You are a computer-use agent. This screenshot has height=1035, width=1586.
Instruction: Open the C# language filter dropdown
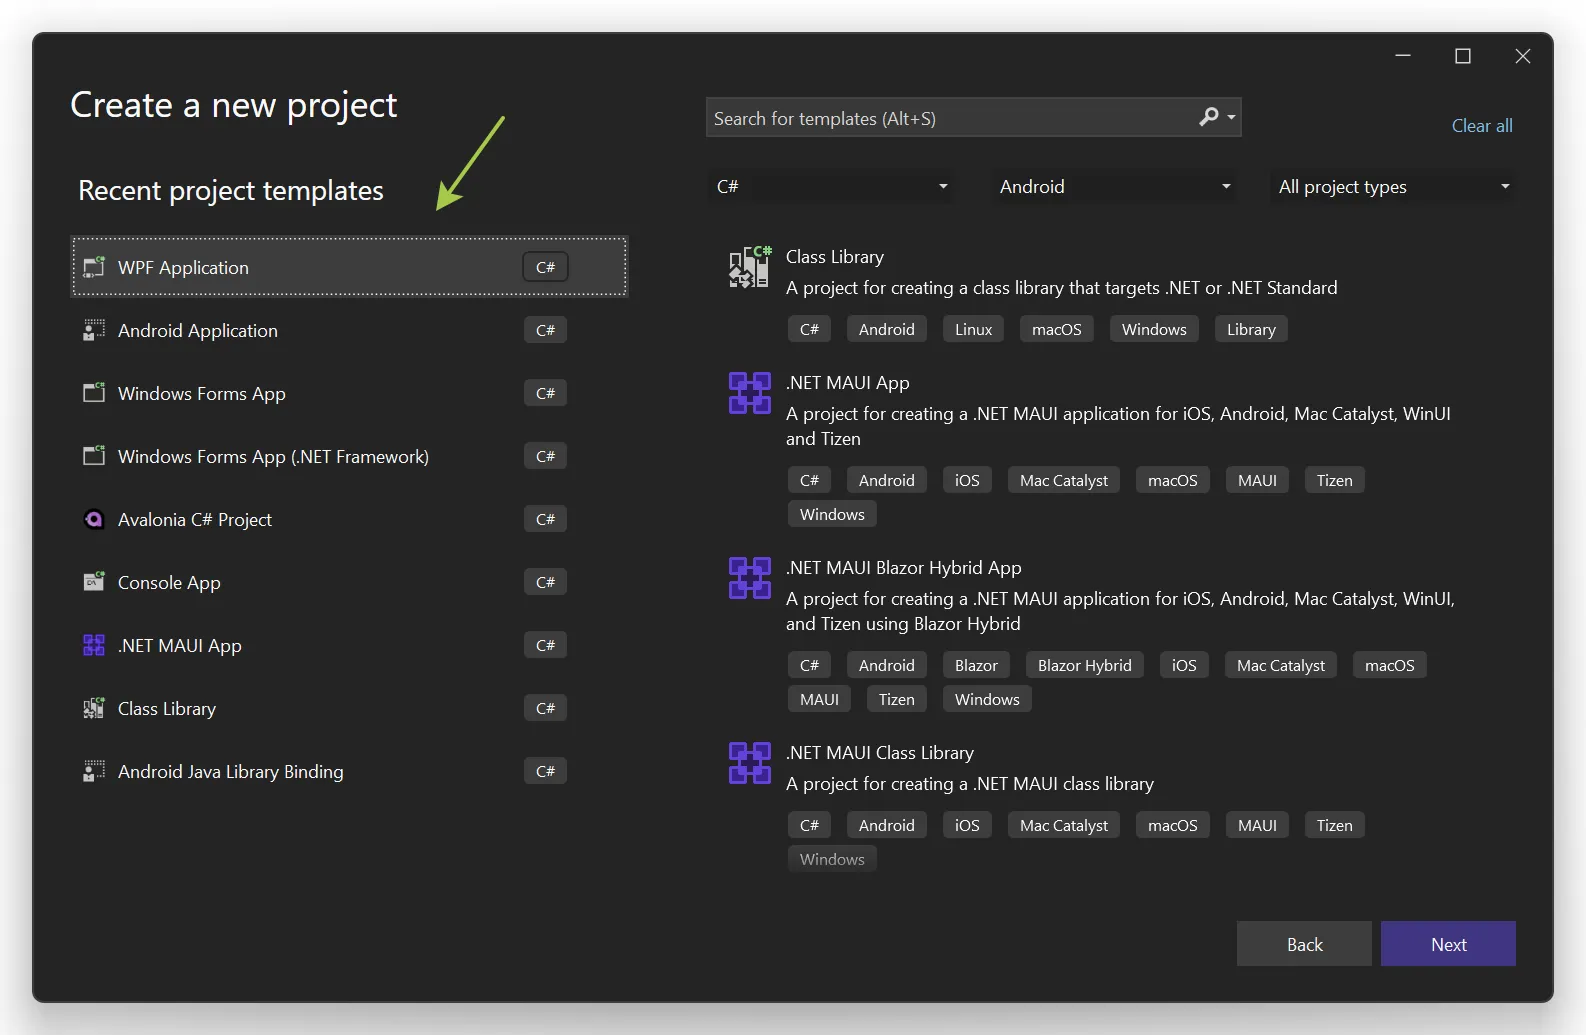pos(830,187)
